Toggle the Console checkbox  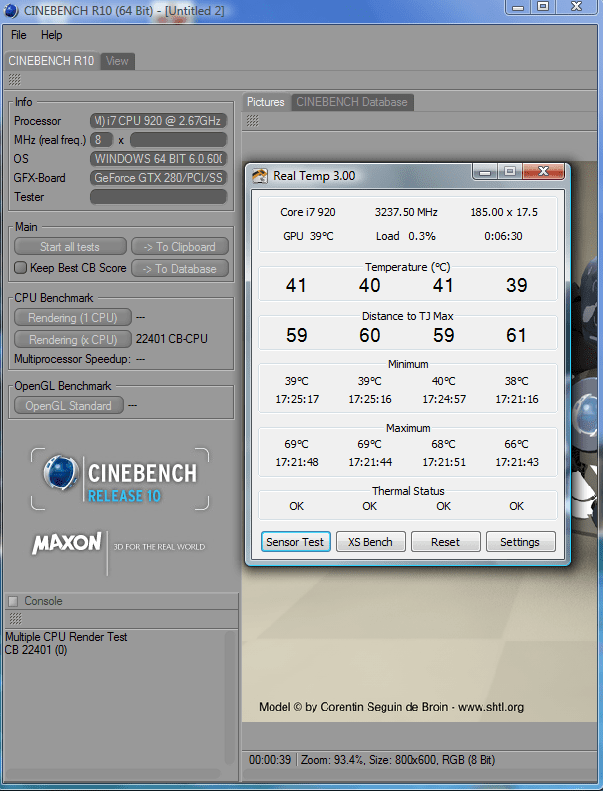point(13,601)
